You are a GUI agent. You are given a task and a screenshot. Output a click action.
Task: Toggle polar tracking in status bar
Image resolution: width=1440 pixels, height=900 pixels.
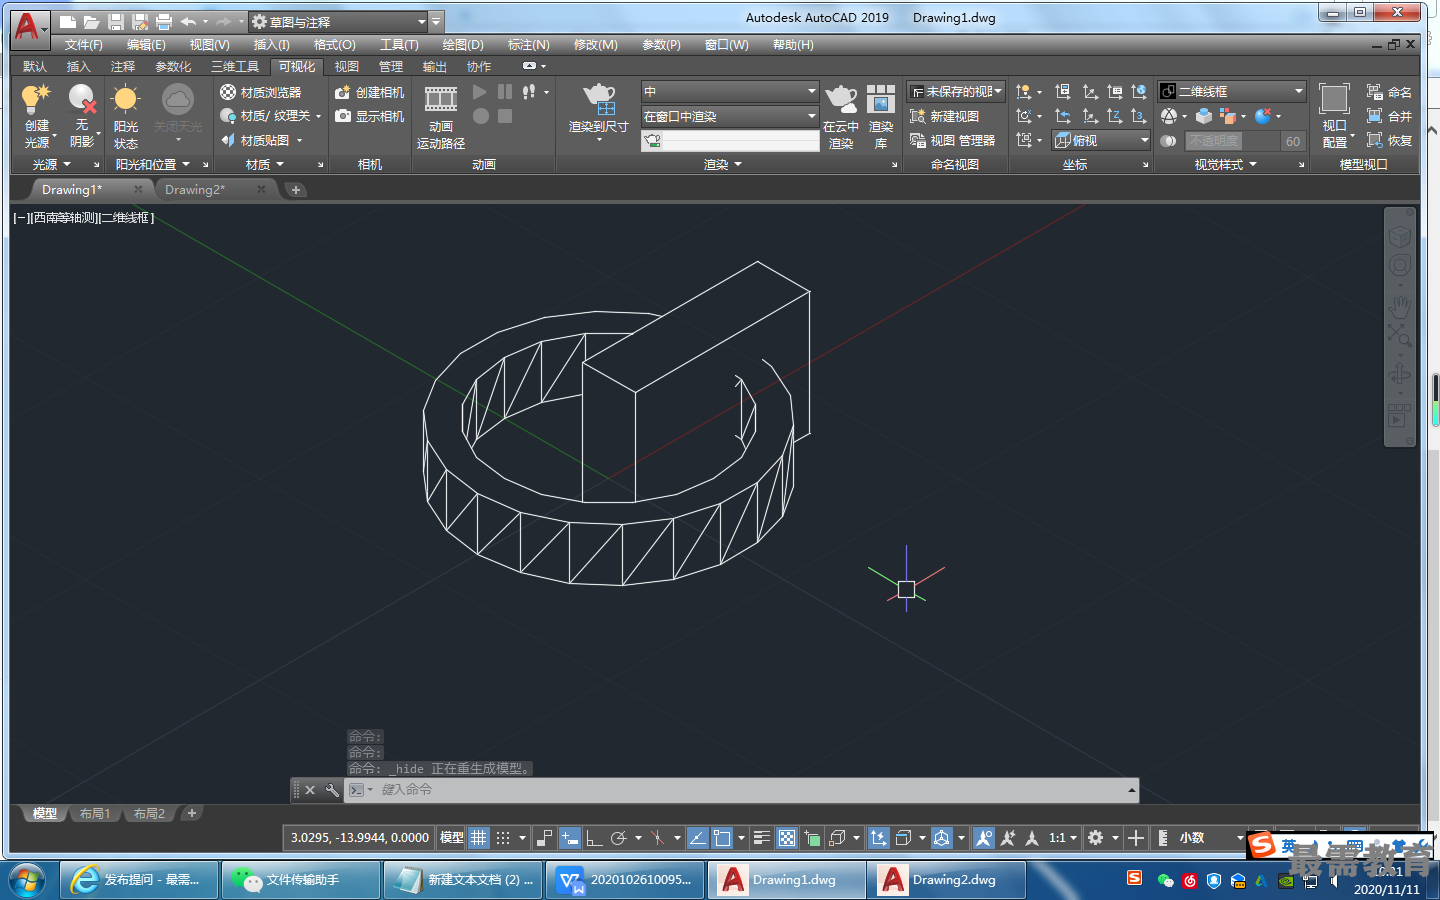pos(619,838)
